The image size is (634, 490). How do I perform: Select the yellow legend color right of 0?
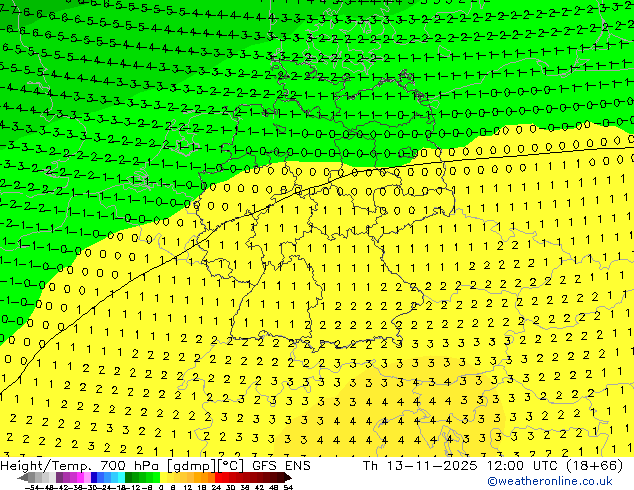(163, 477)
